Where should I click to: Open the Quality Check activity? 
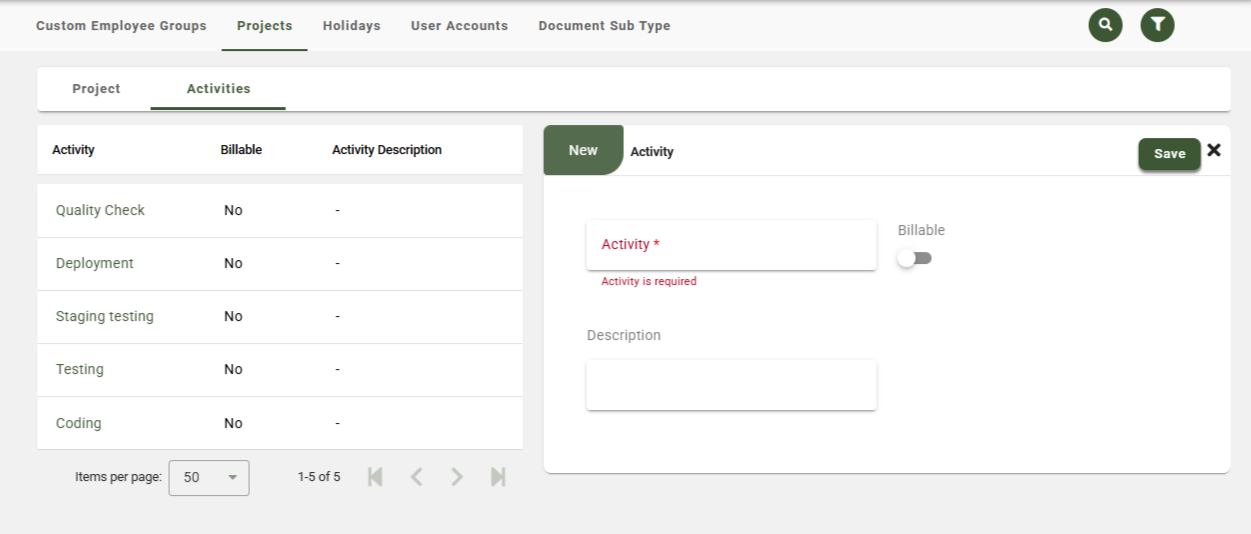100,210
